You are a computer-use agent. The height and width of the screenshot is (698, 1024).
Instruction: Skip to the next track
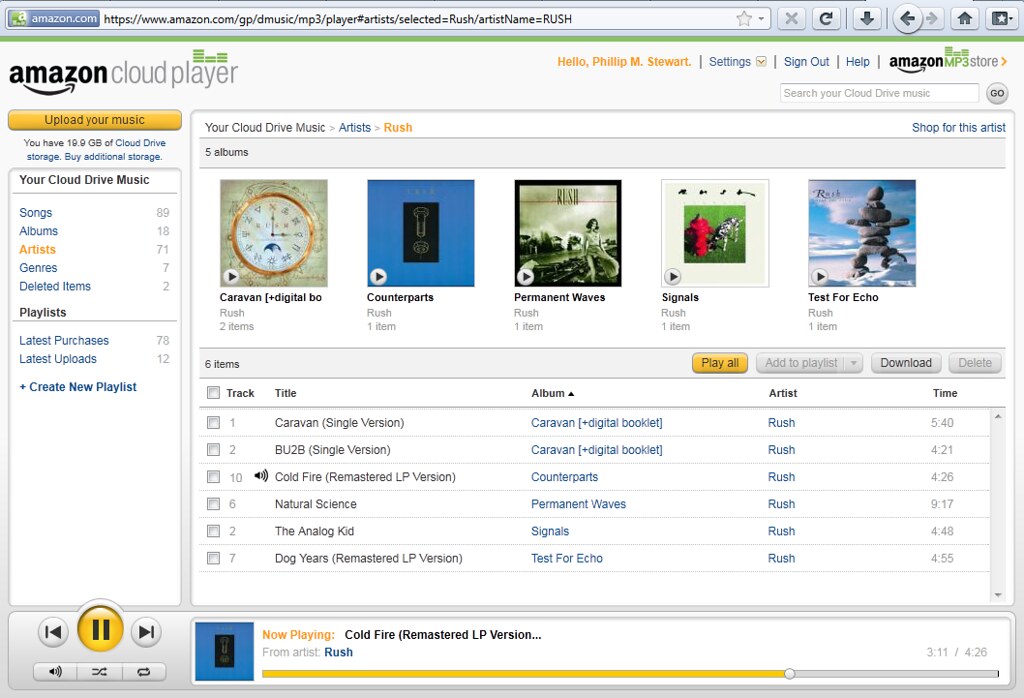tap(146, 631)
